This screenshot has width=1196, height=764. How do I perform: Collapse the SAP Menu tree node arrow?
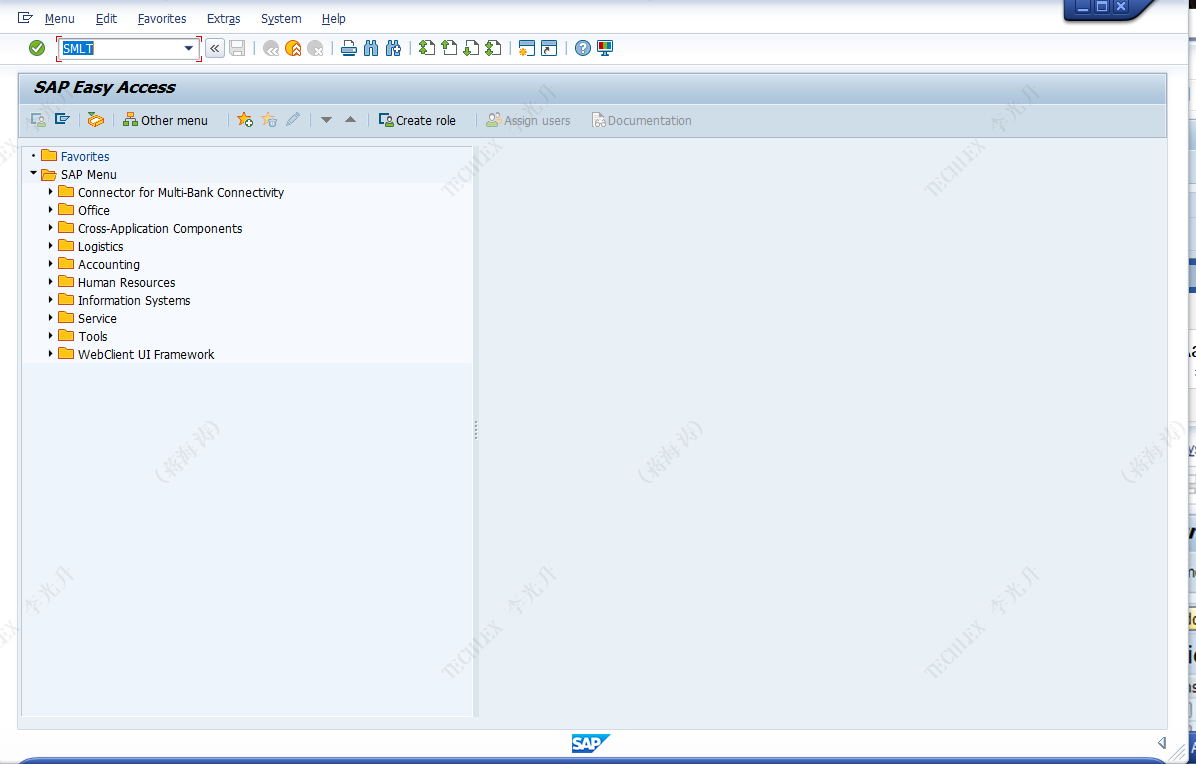coord(34,174)
